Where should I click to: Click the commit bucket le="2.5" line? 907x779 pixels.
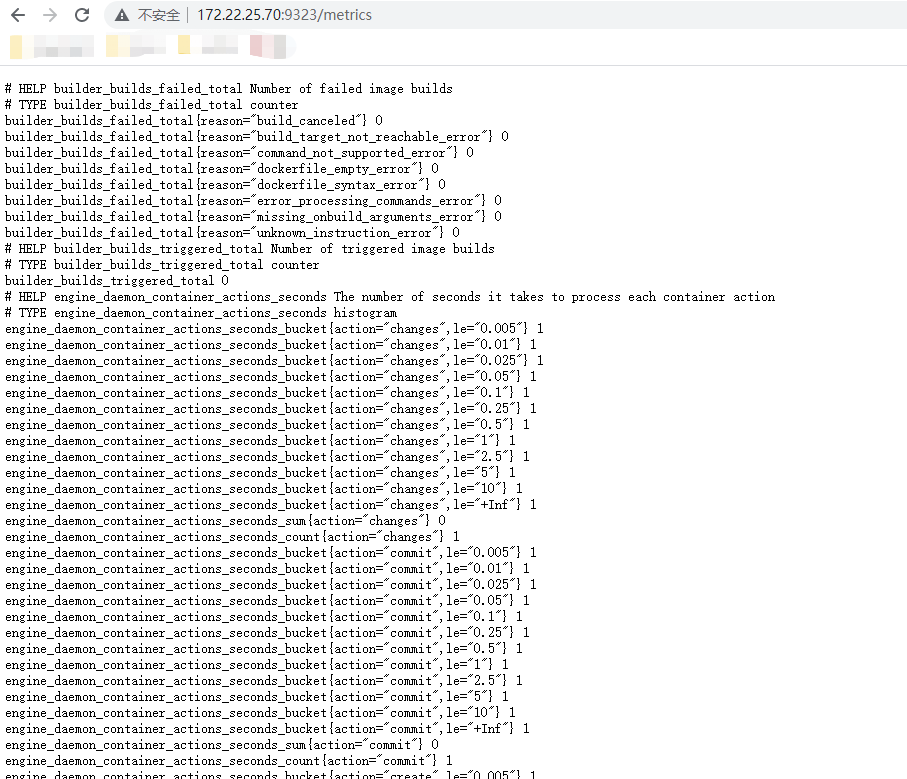point(264,681)
